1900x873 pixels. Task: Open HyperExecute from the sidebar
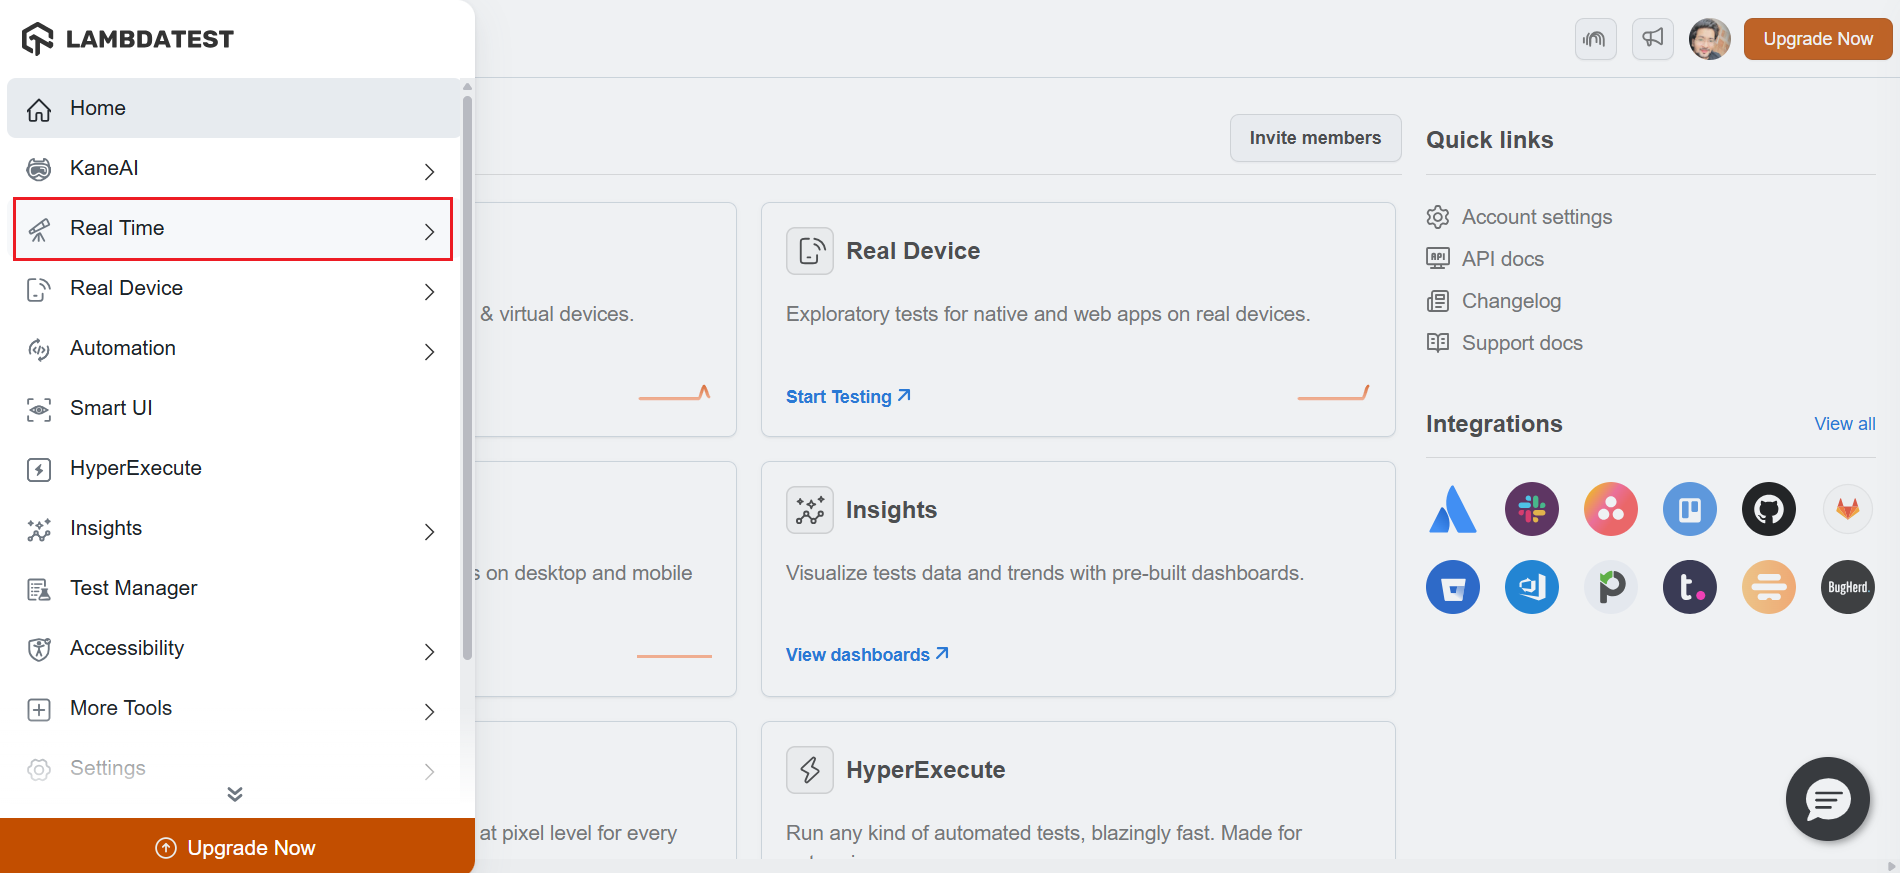(136, 468)
